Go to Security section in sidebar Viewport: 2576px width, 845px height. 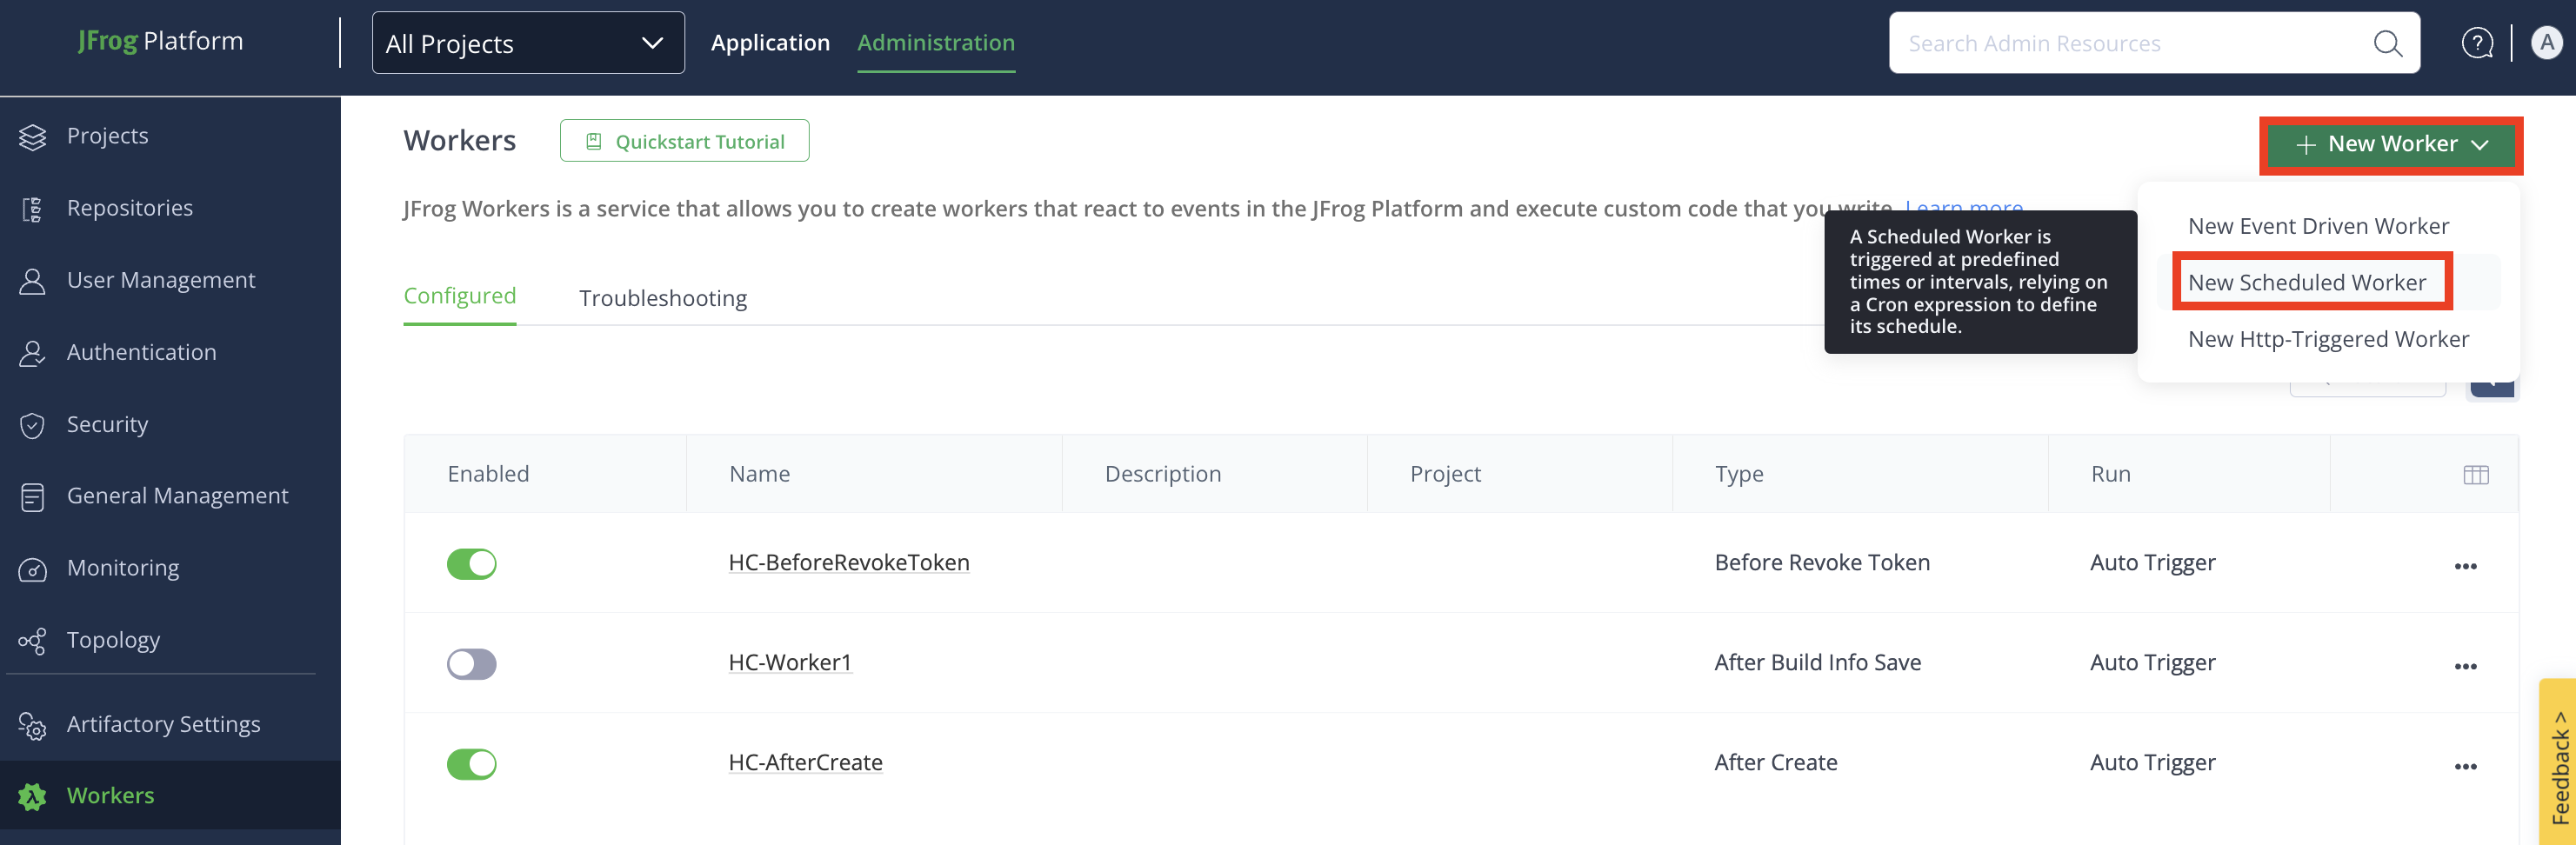point(107,424)
